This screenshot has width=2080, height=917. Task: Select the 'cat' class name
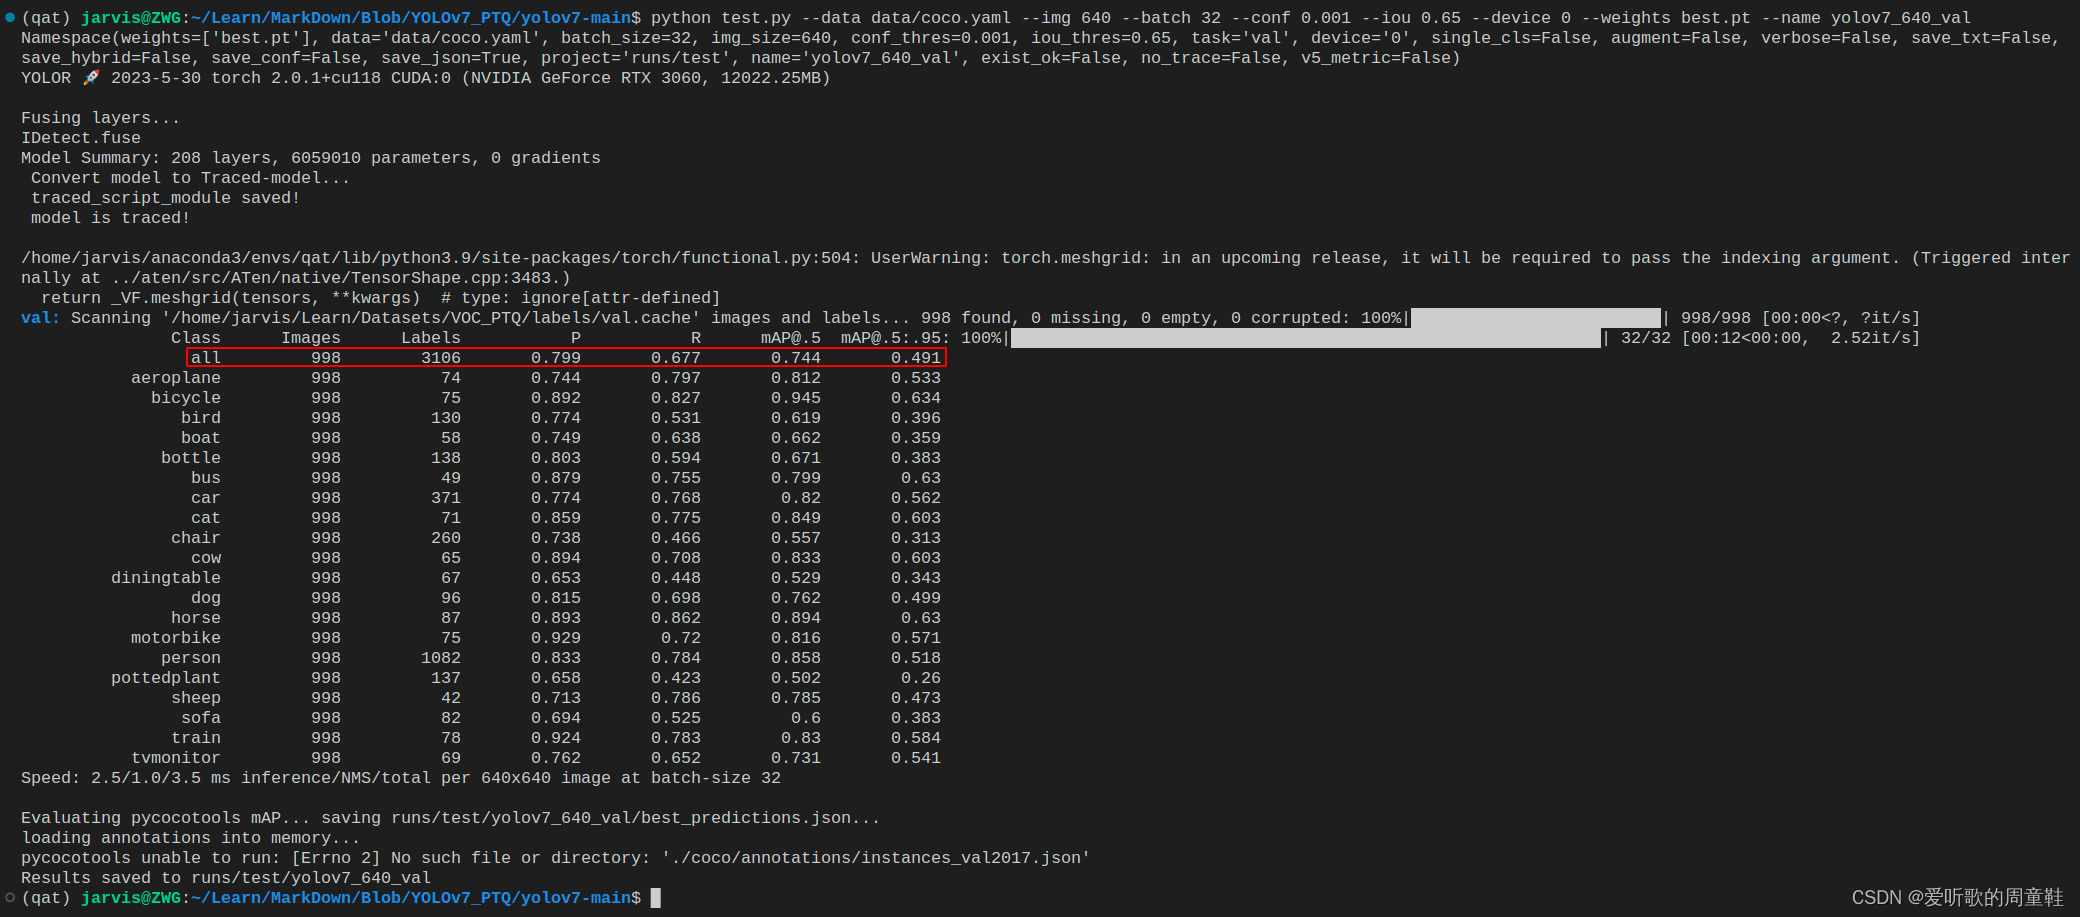[x=206, y=518]
